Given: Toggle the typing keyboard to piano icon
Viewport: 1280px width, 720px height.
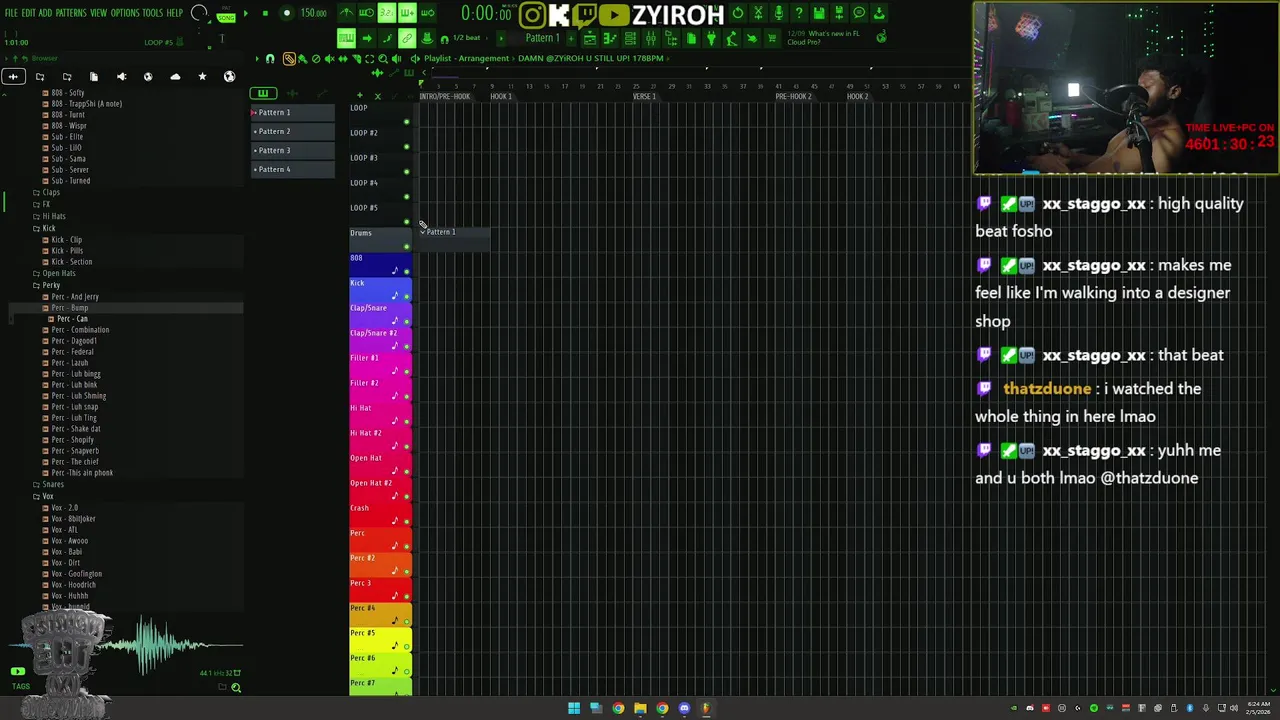Looking at the screenshot, I should pyautogui.click(x=346, y=38).
